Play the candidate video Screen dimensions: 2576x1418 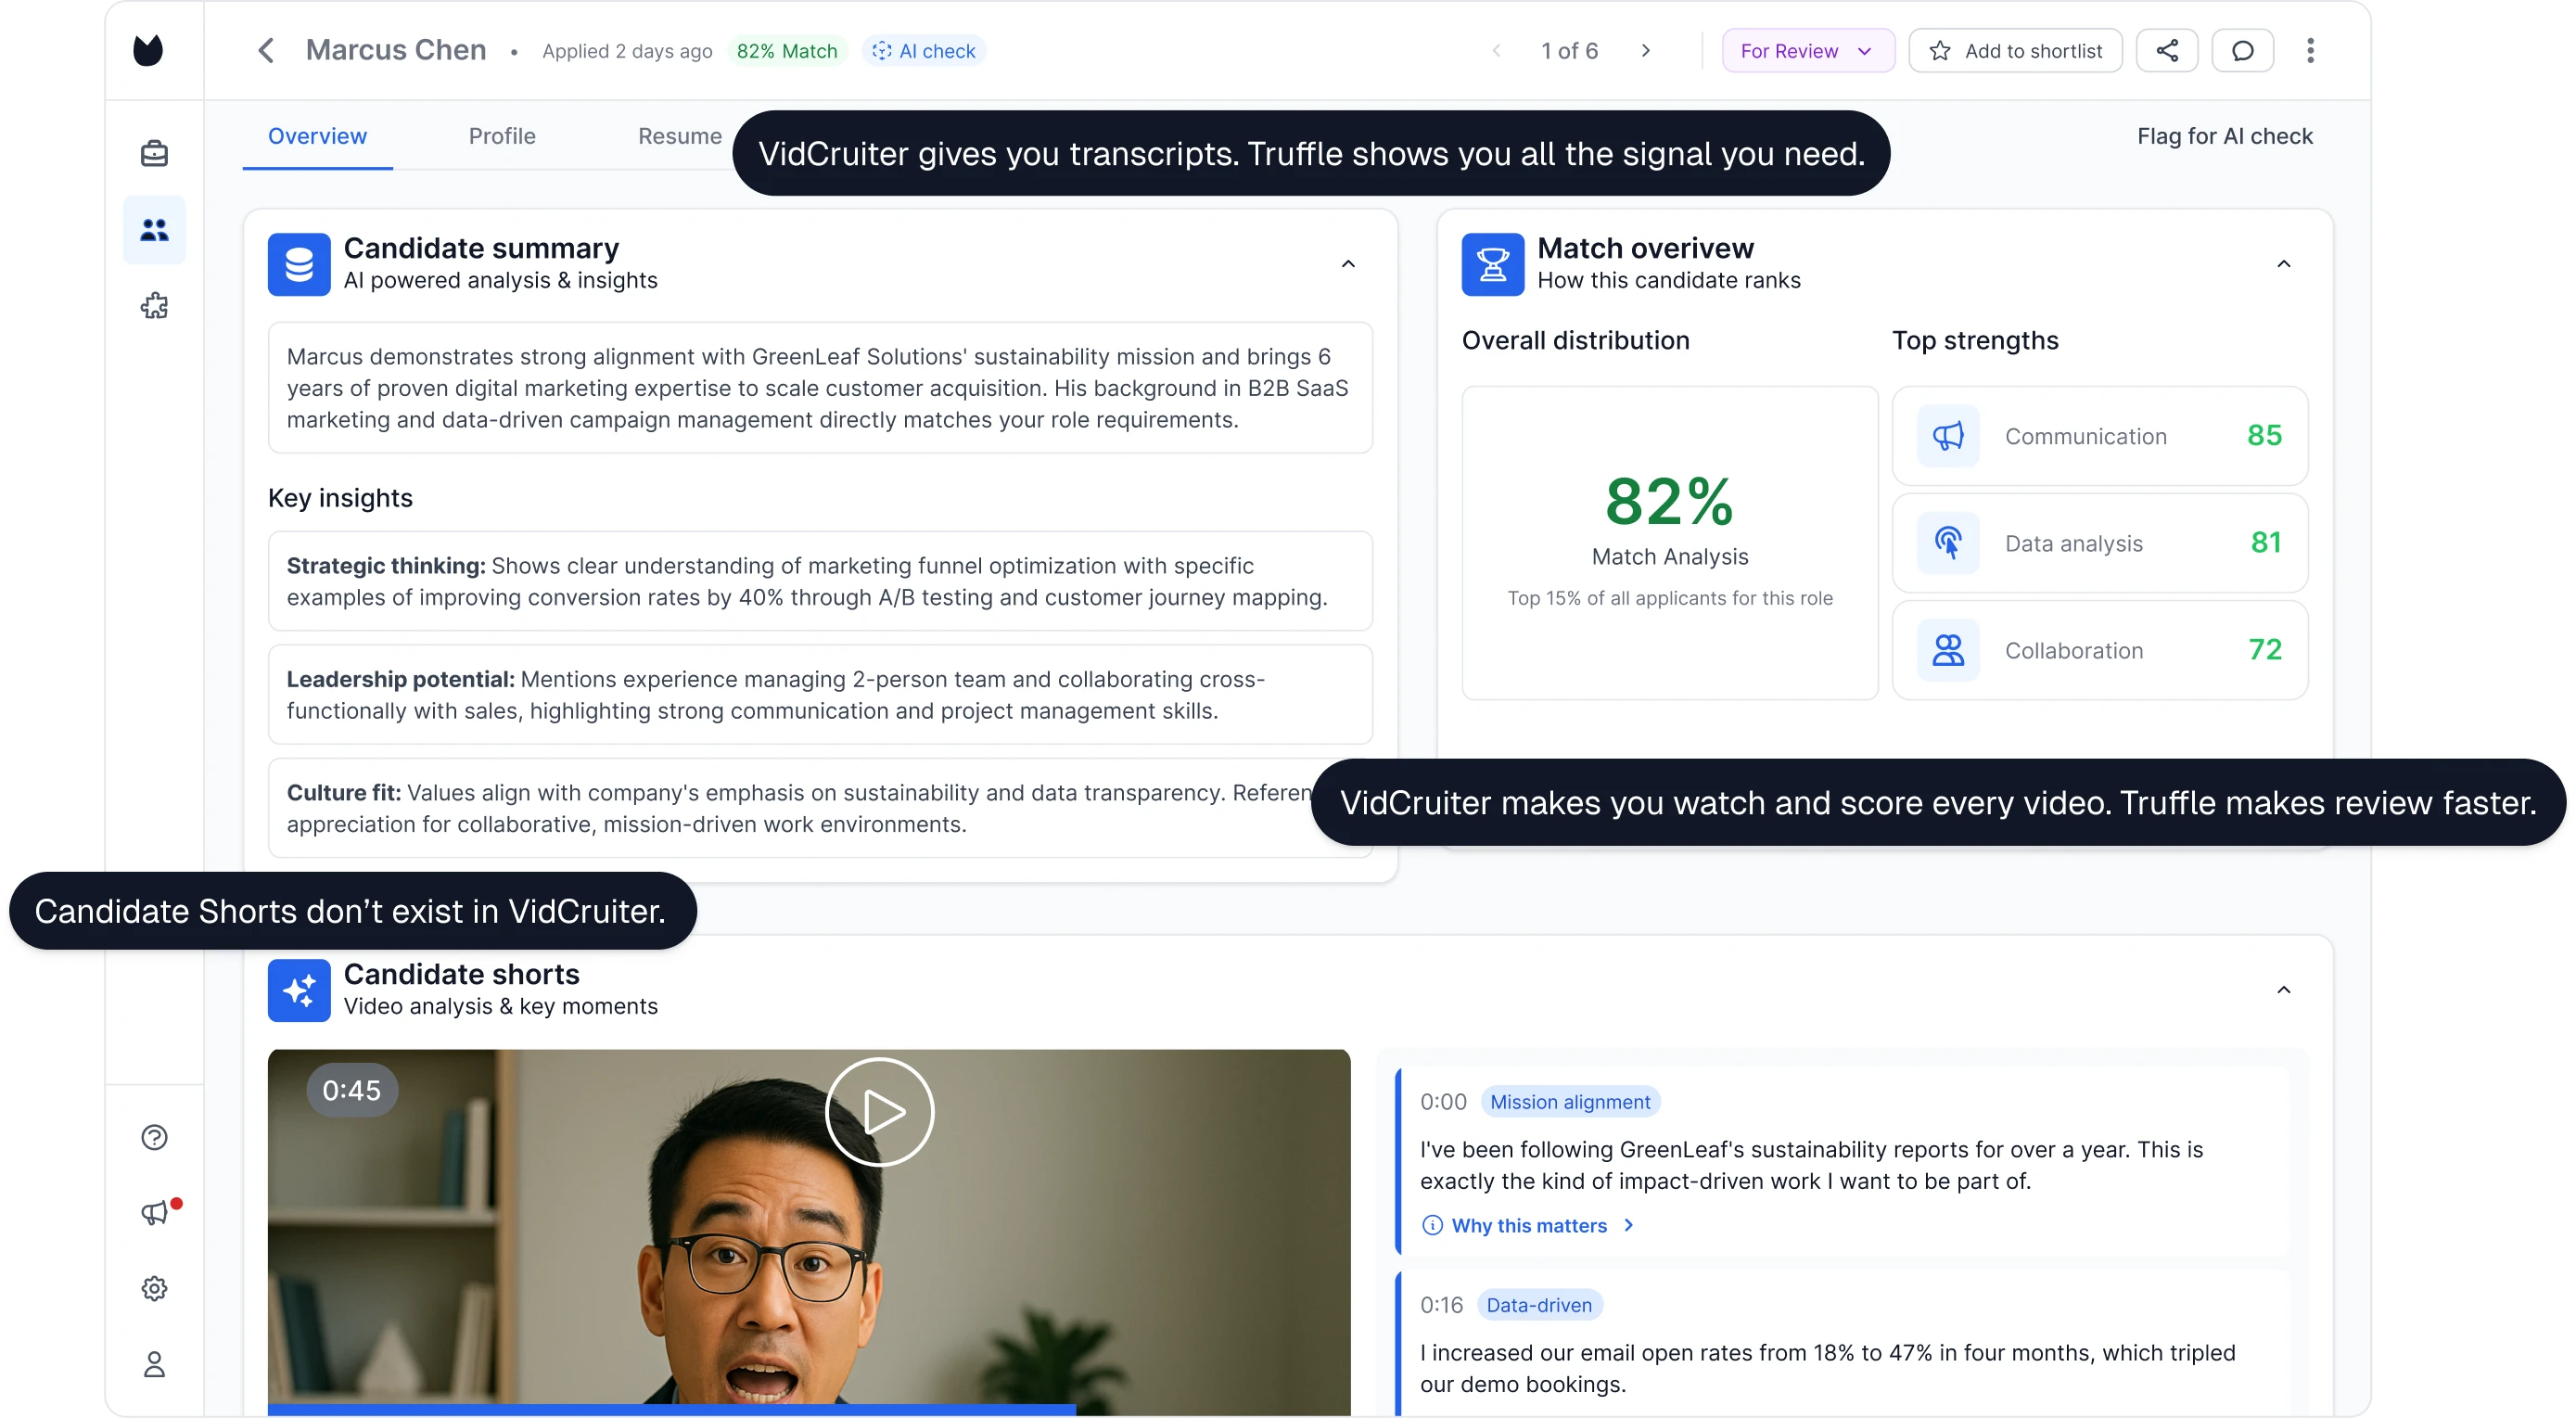coord(879,1112)
